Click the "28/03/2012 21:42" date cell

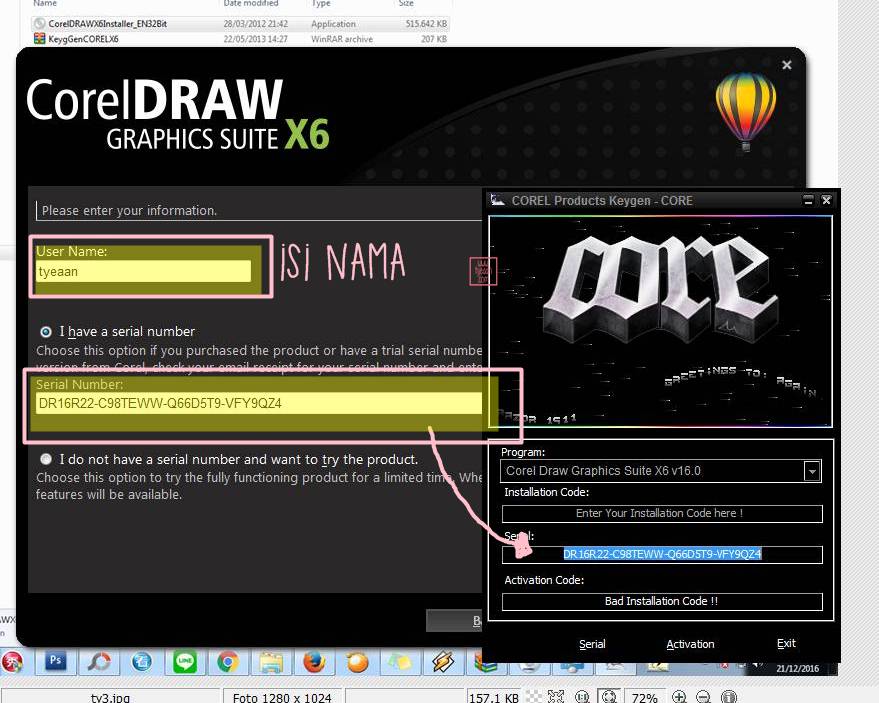[255, 24]
